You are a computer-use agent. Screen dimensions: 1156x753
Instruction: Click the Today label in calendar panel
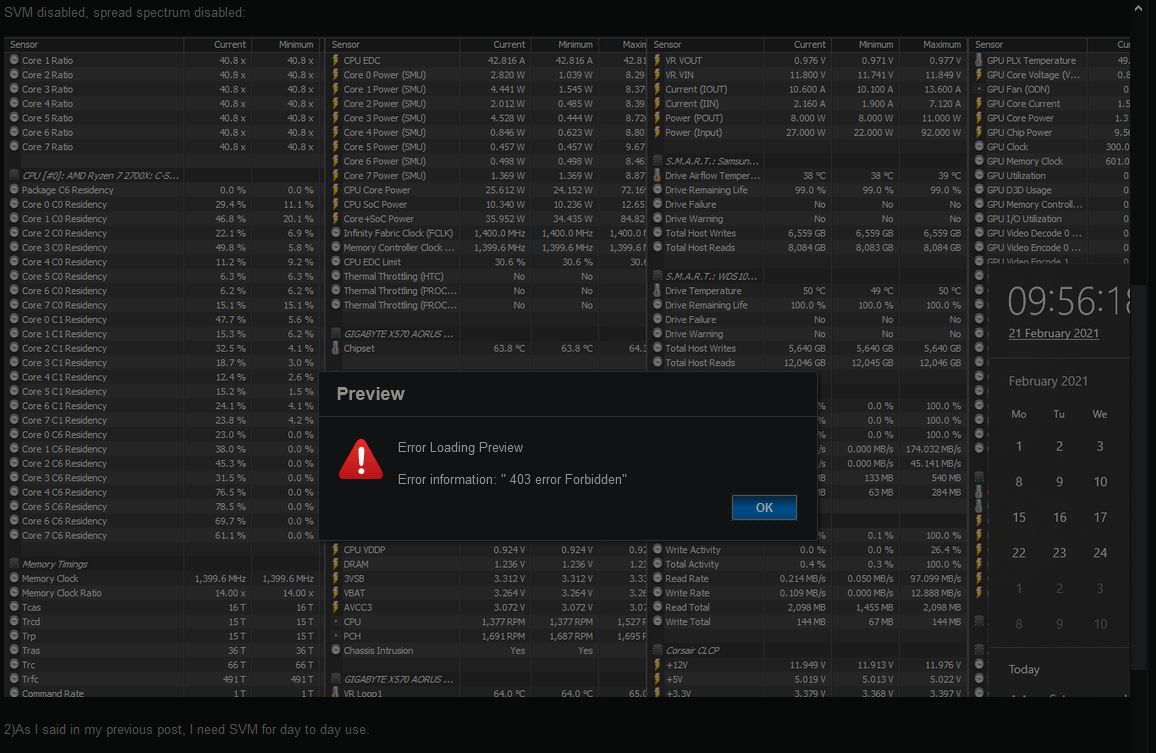[x=1023, y=670]
